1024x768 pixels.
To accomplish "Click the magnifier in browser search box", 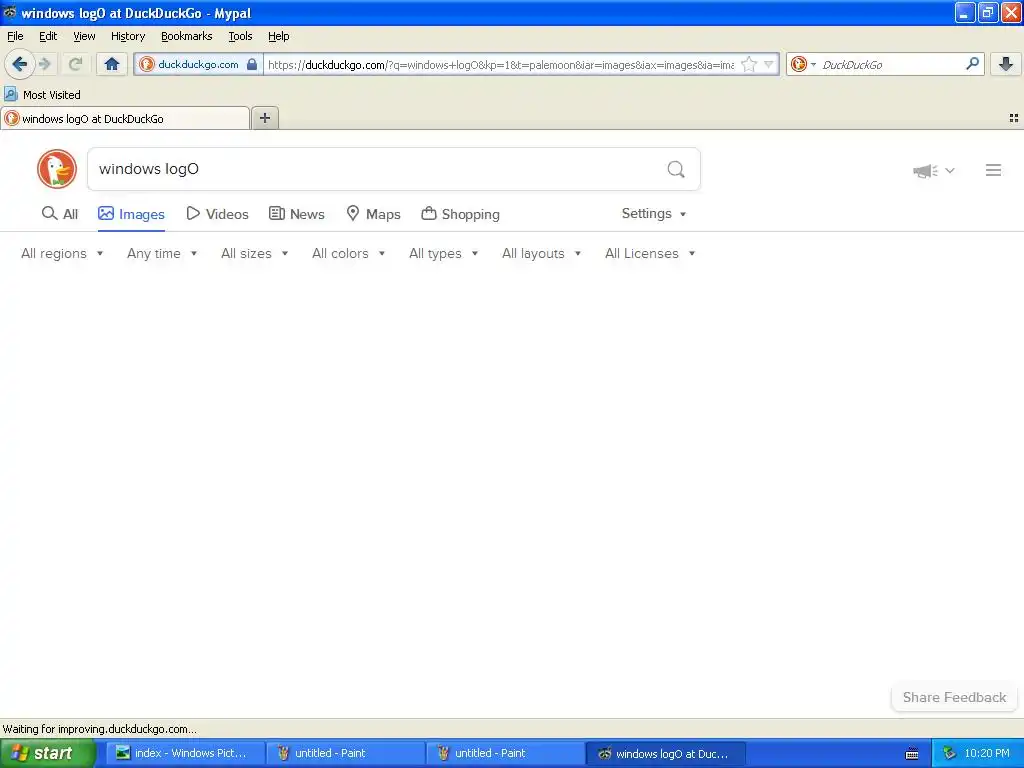I will pyautogui.click(x=972, y=63).
